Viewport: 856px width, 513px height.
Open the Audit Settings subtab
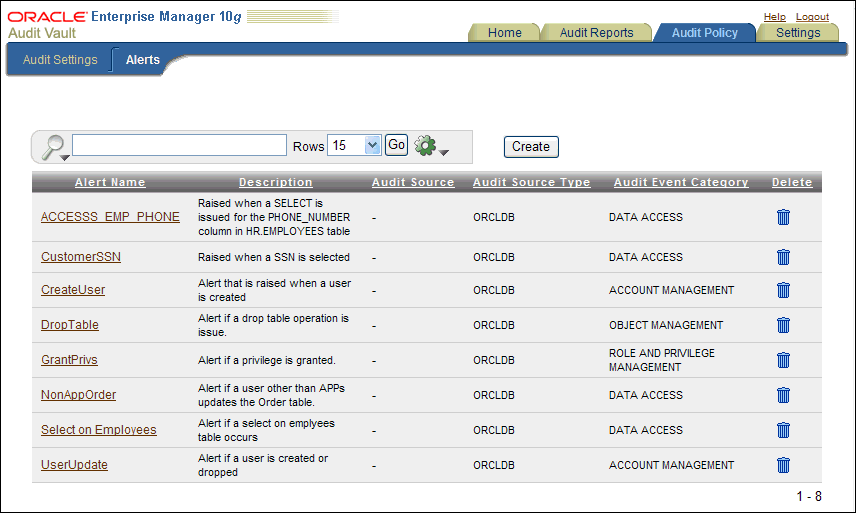pyautogui.click(x=60, y=59)
